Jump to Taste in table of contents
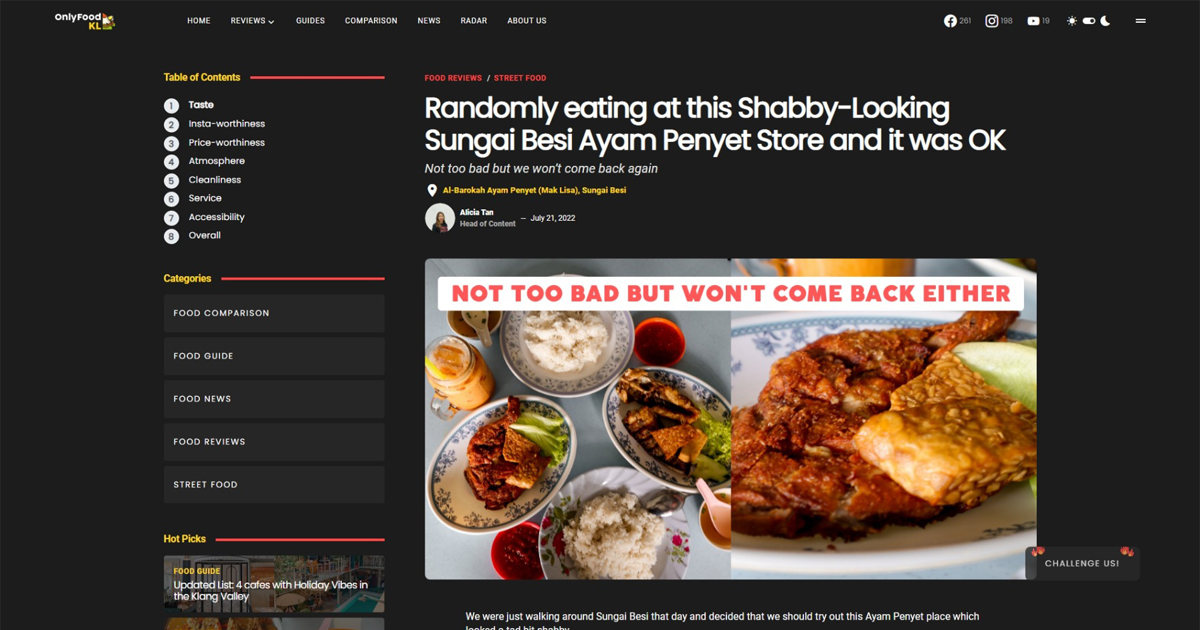The image size is (1200, 630). (x=201, y=105)
